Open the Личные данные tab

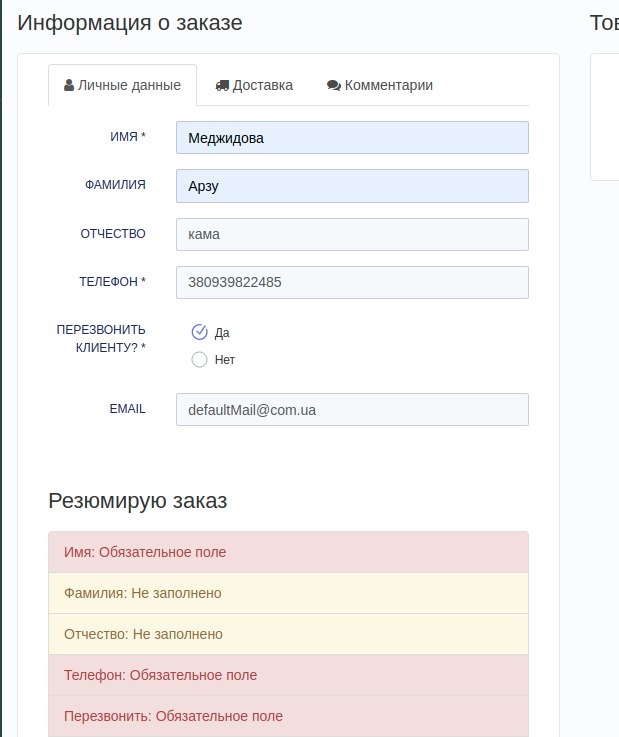[122, 85]
